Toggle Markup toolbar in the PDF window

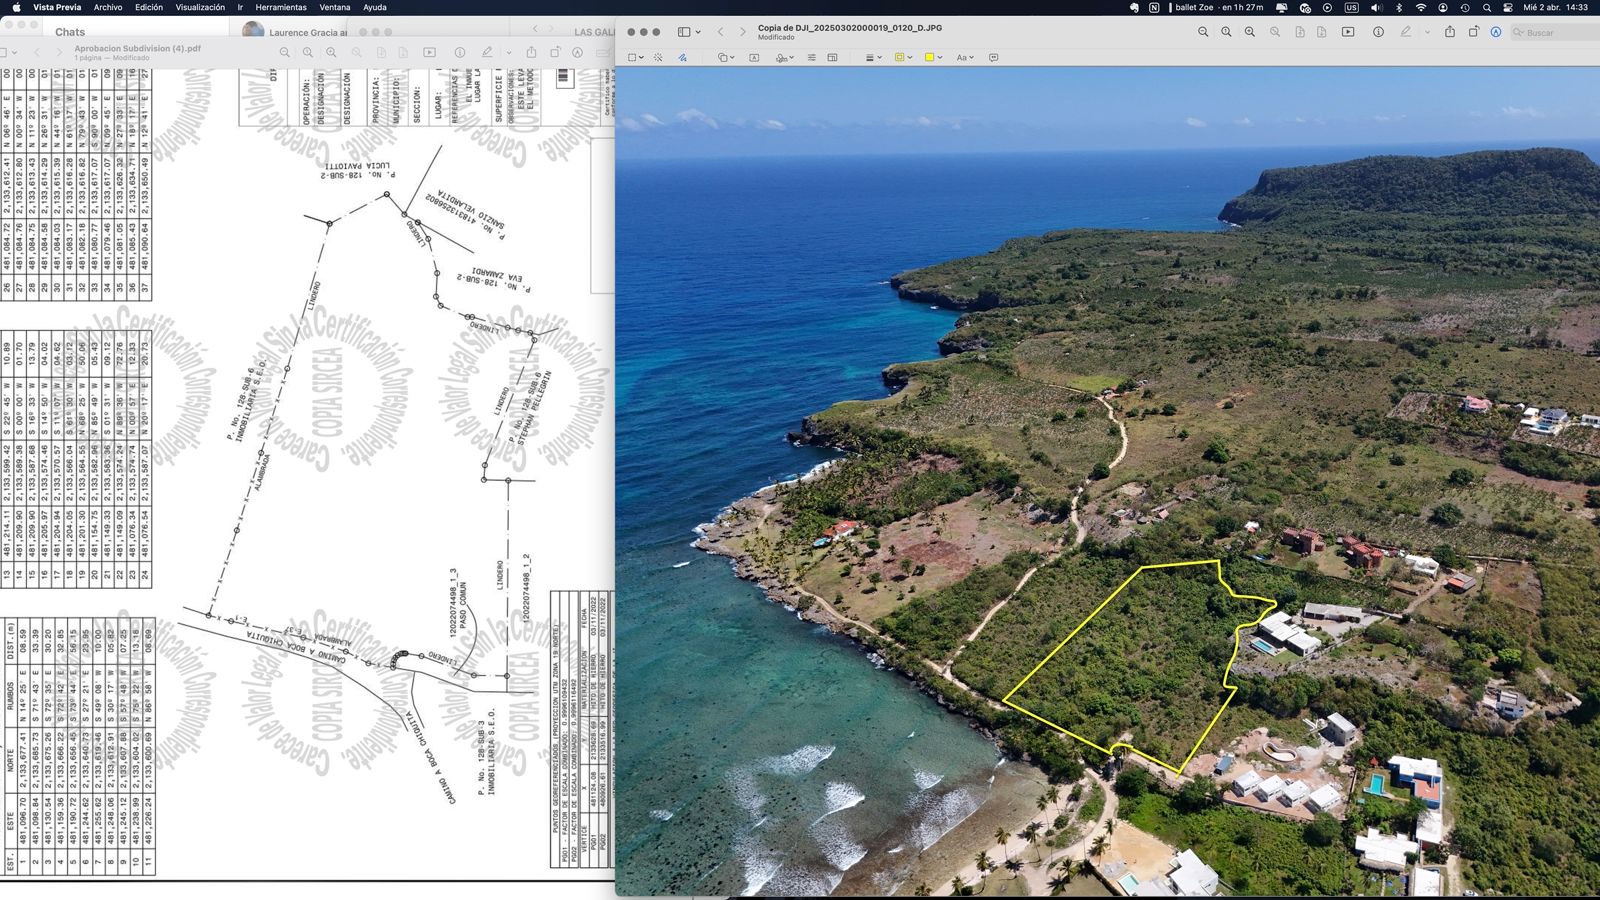tap(577, 52)
